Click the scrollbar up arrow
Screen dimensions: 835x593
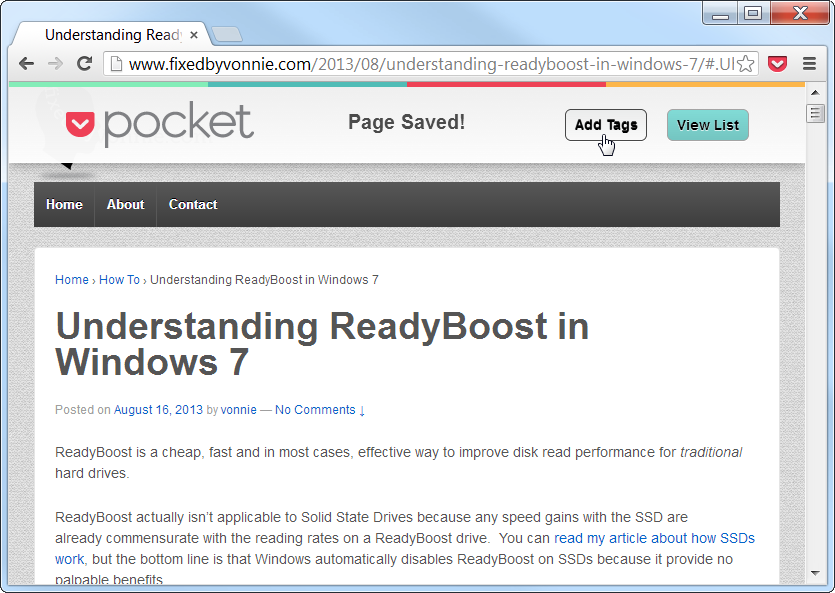pyautogui.click(x=815, y=93)
